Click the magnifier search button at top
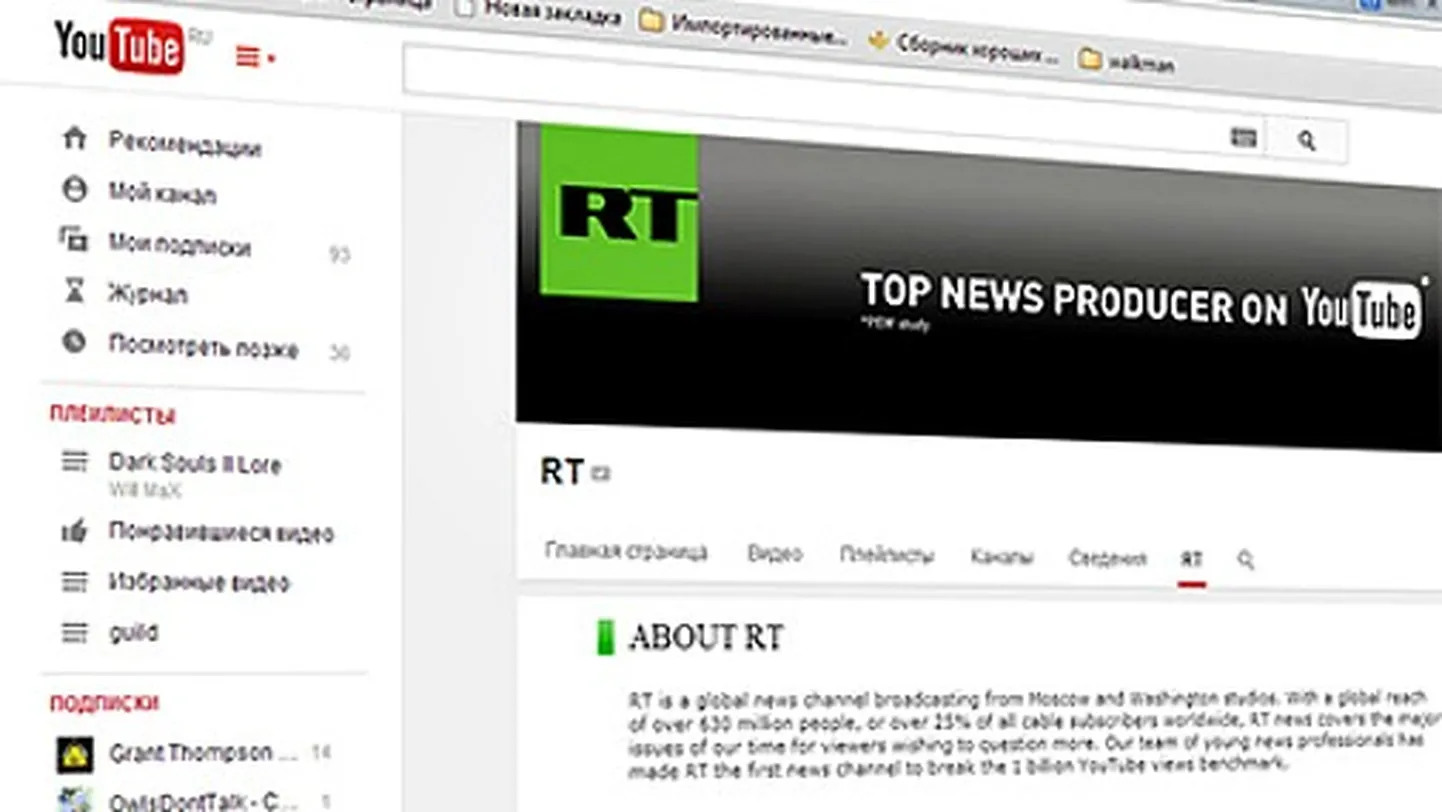 pos(1306,141)
